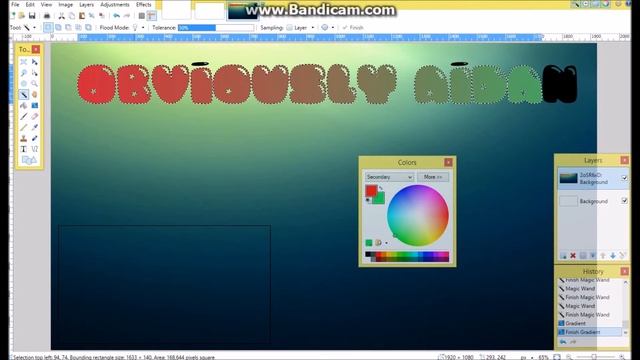Viewport: 640px width, 360px height.
Task: Delete layer with red X icon
Action: point(573,256)
